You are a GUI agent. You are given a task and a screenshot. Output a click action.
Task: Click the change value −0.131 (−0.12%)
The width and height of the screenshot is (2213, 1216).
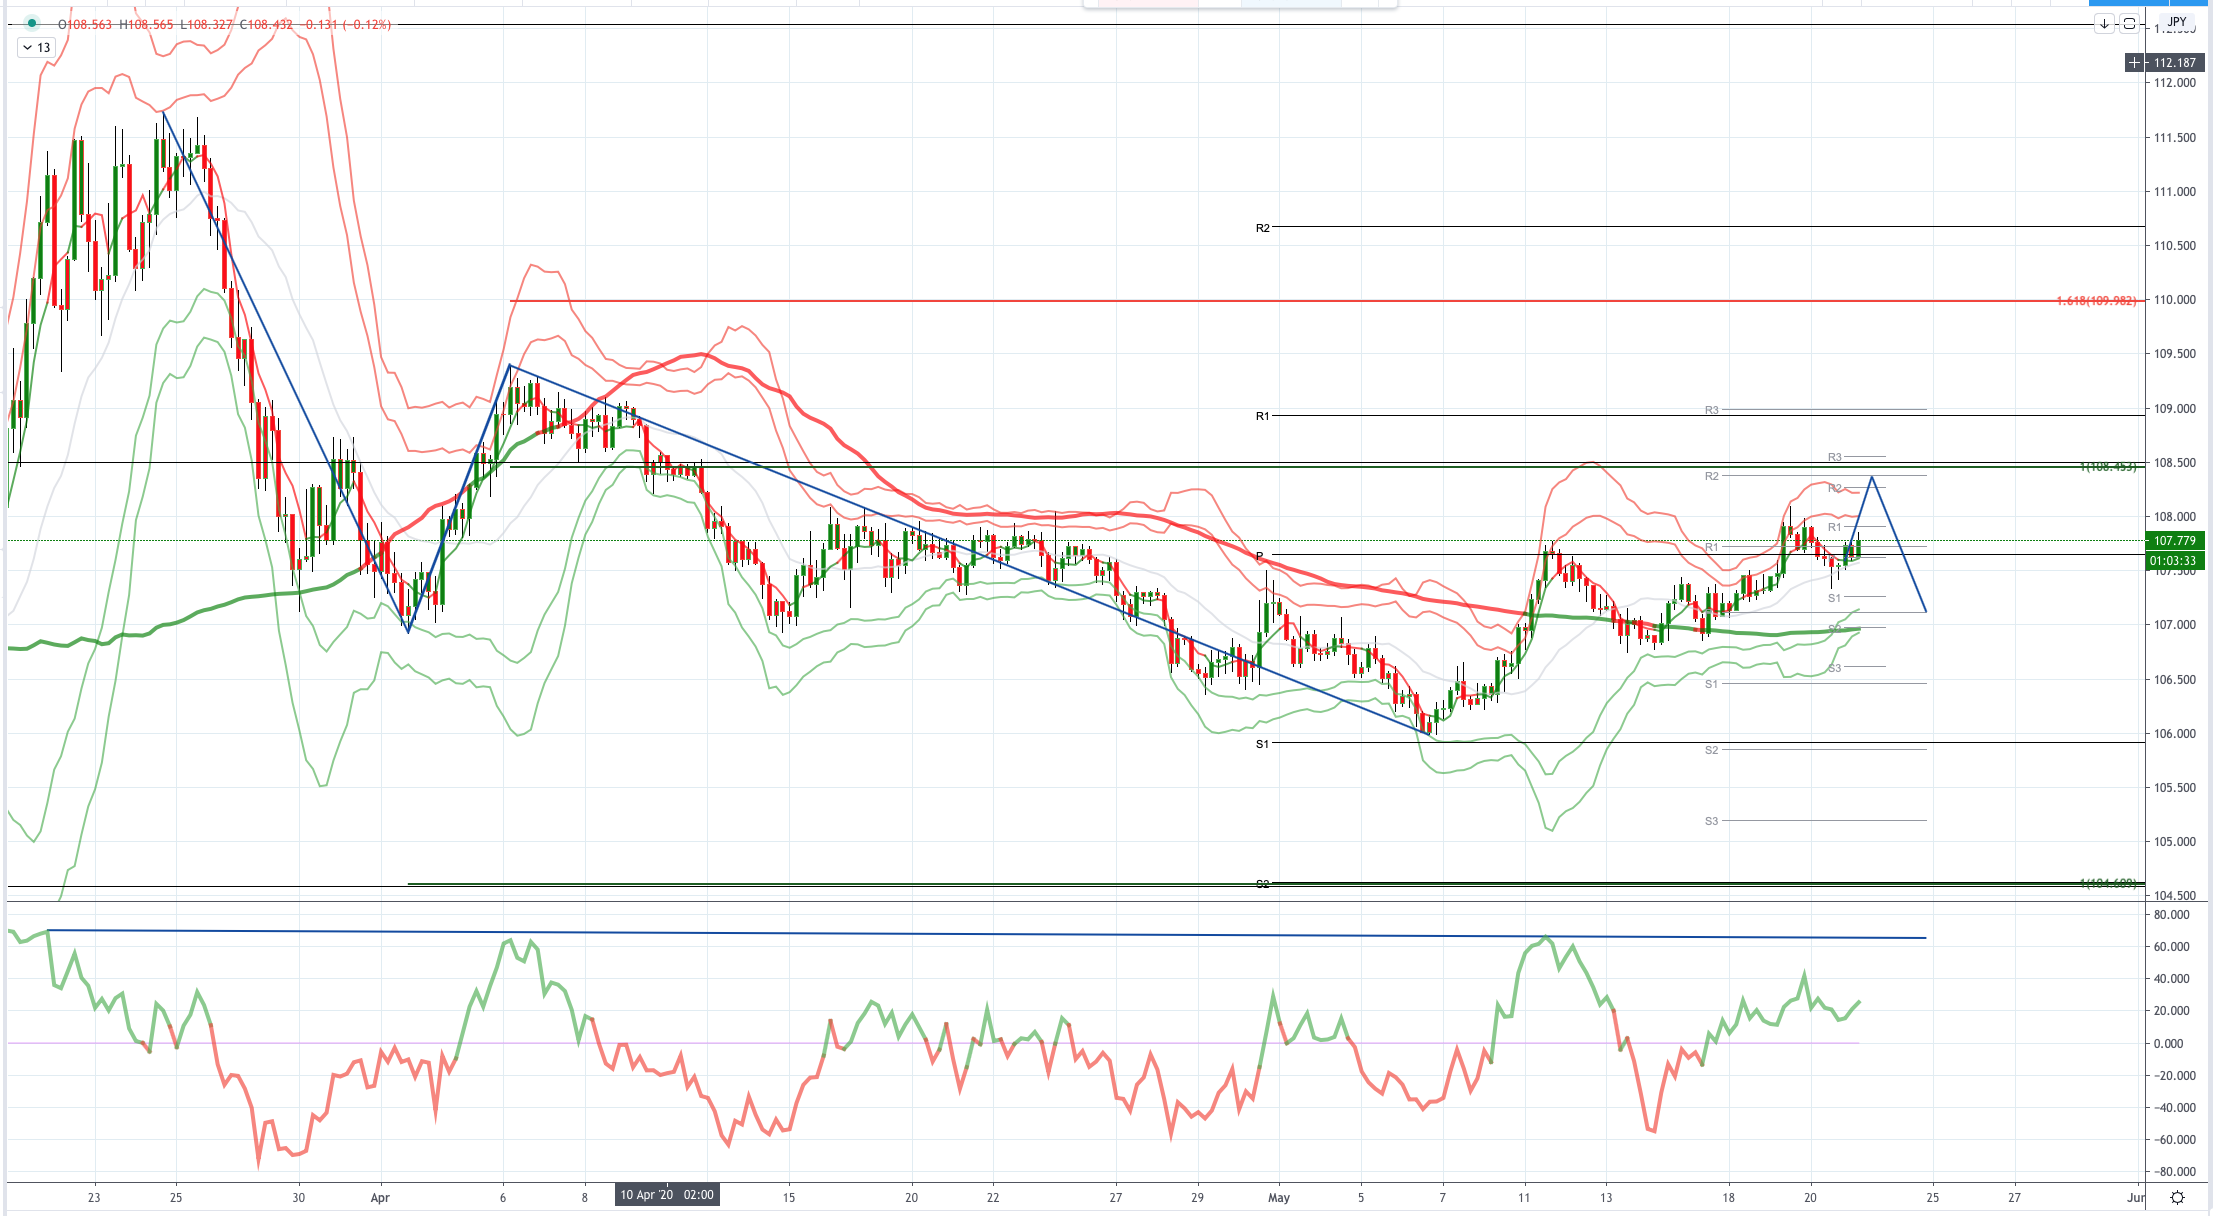pyautogui.click(x=346, y=24)
